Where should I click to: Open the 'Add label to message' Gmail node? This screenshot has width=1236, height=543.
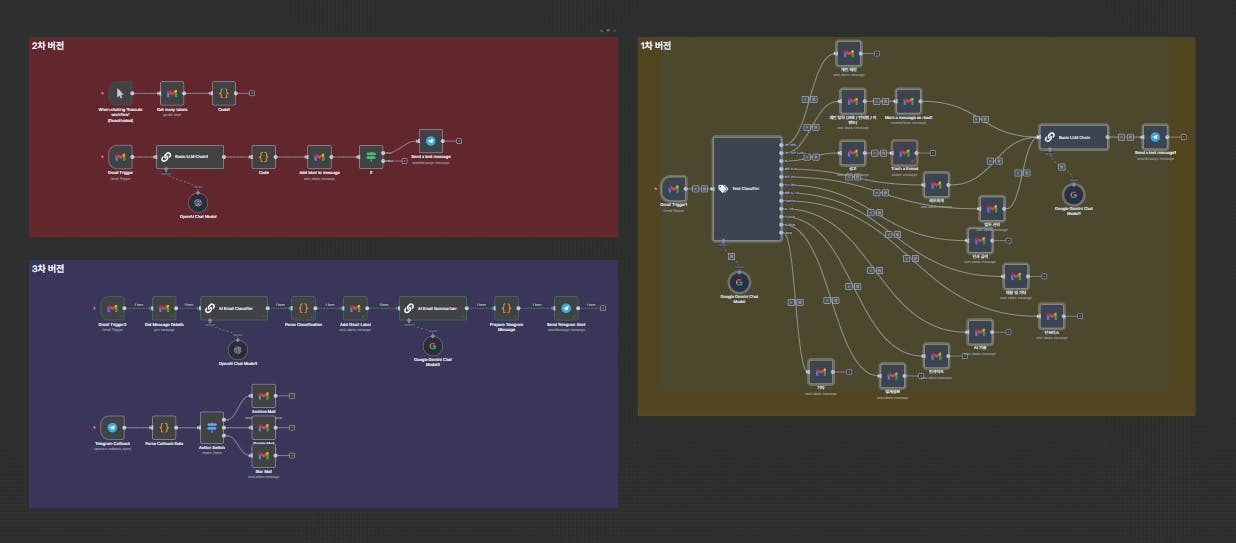(x=319, y=157)
